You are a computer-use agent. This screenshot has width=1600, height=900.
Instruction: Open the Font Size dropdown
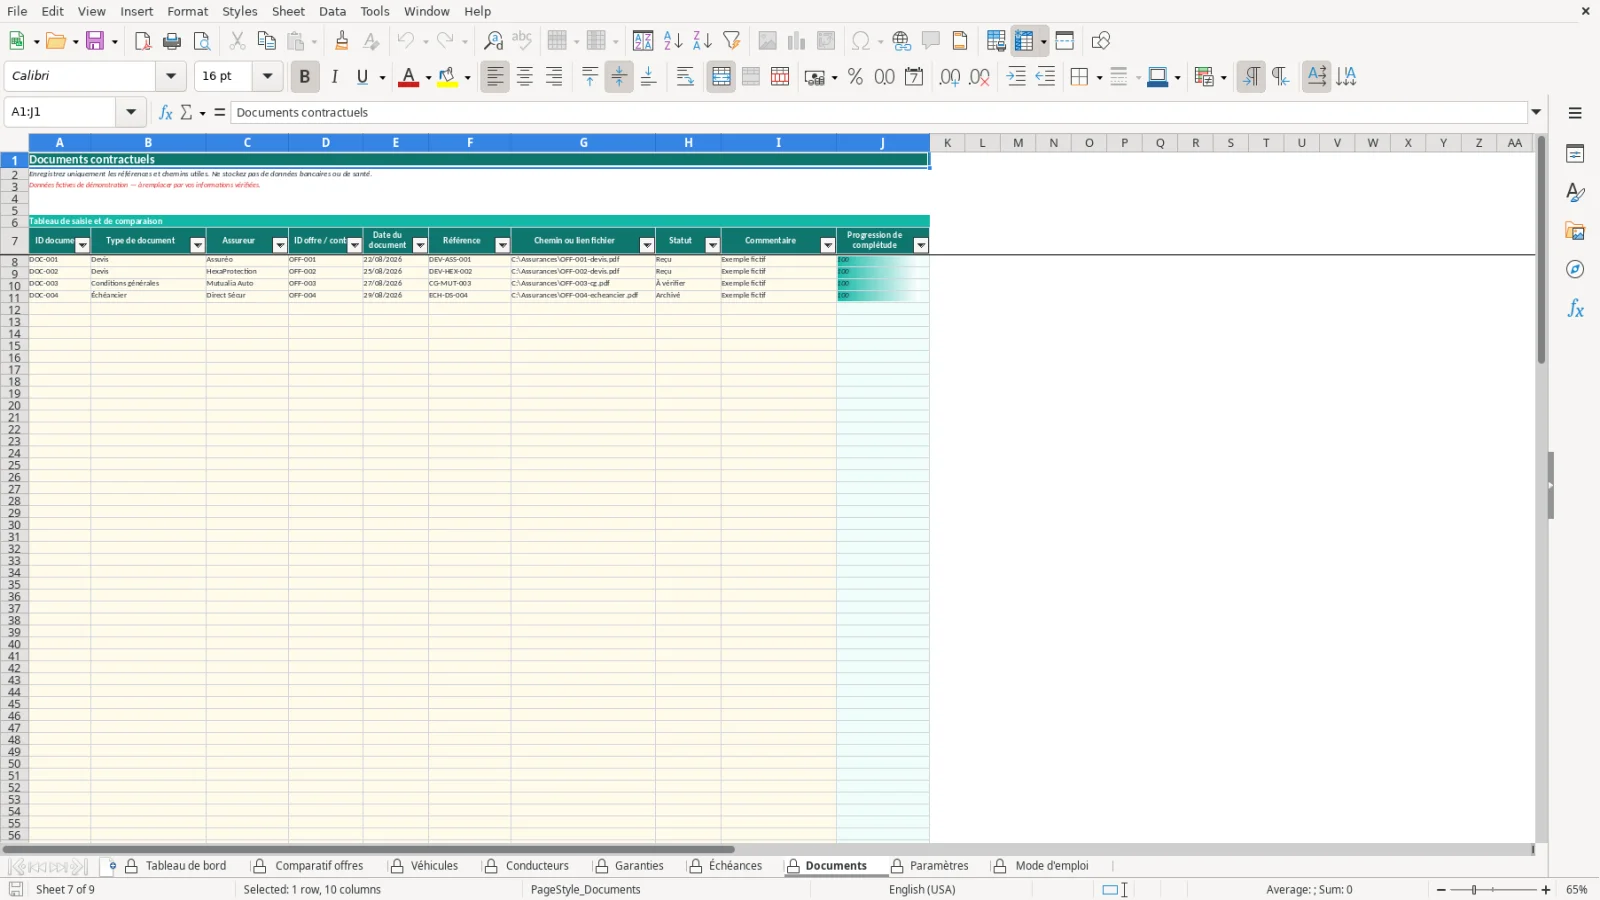[x=267, y=76]
